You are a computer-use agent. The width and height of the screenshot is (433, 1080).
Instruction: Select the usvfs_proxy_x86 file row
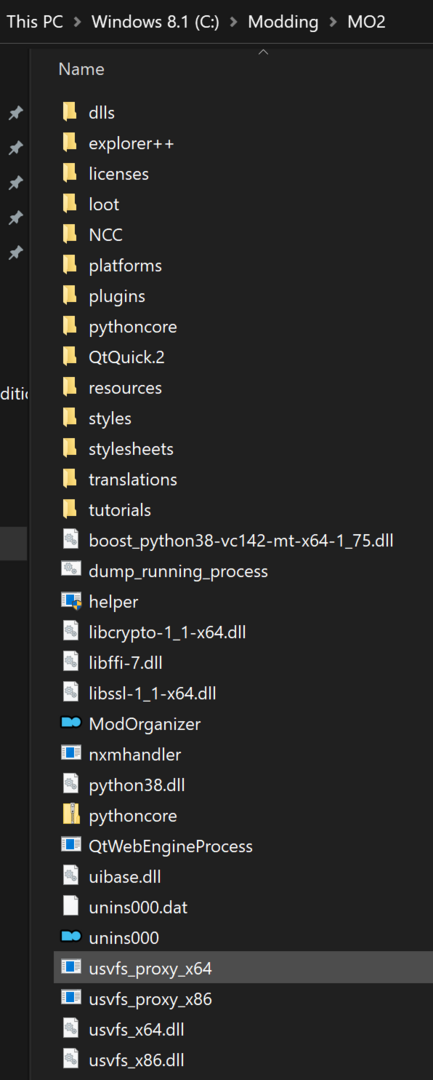(x=243, y=999)
